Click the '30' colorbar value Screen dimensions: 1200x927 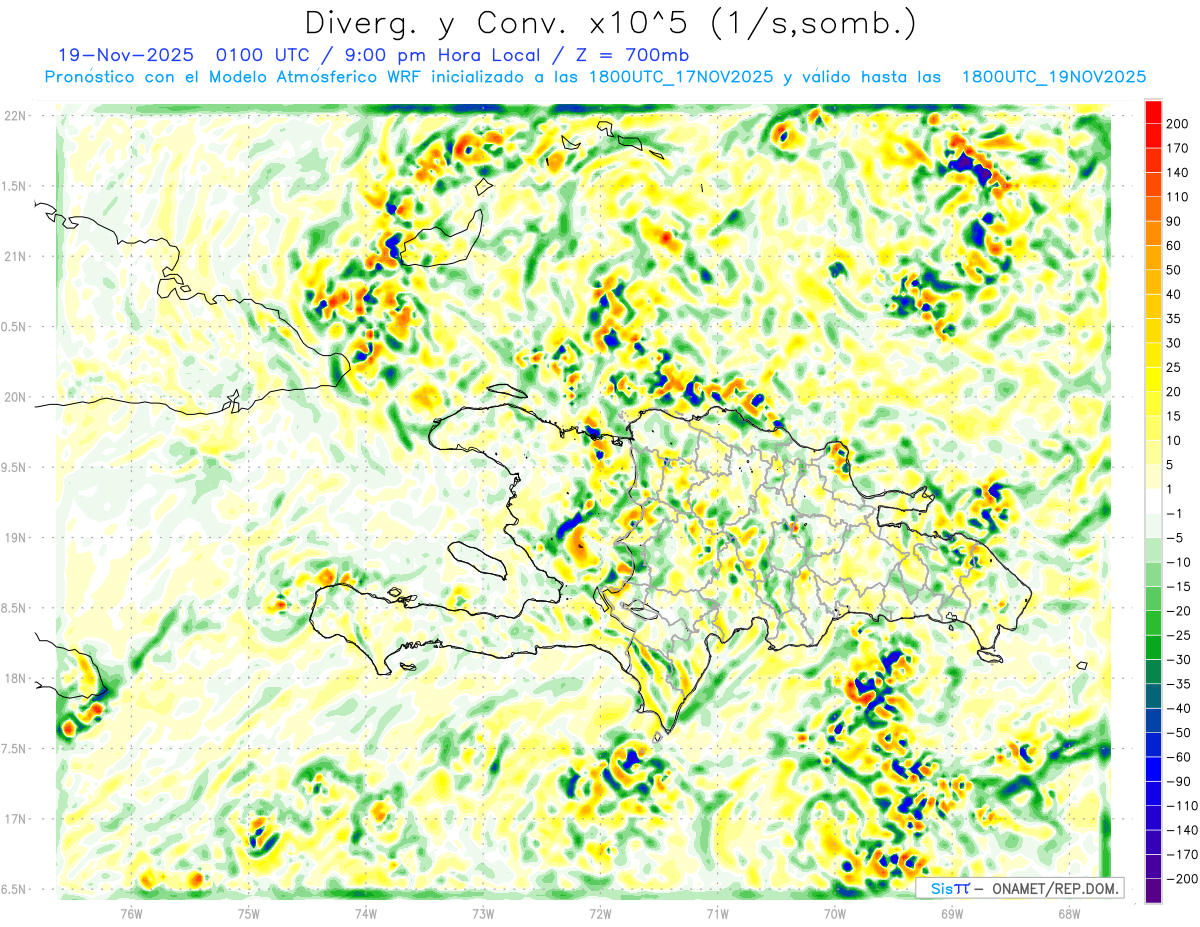(x=1175, y=343)
